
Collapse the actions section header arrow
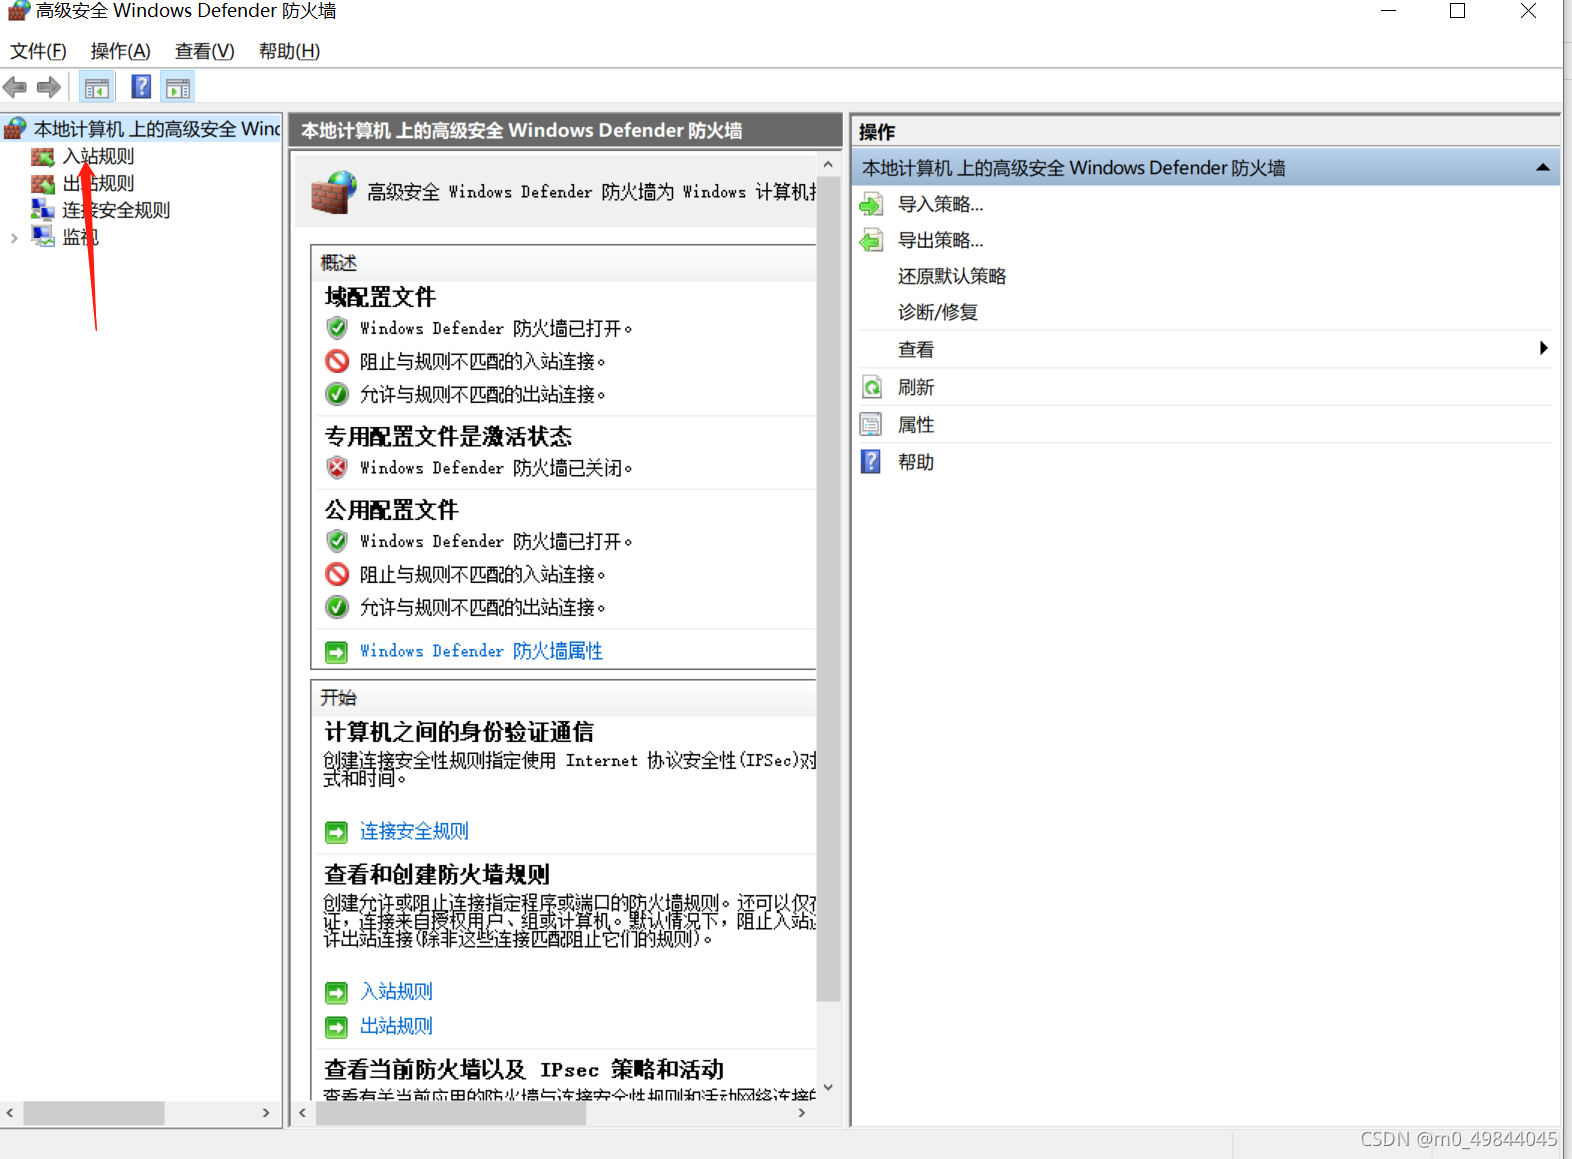(x=1543, y=168)
